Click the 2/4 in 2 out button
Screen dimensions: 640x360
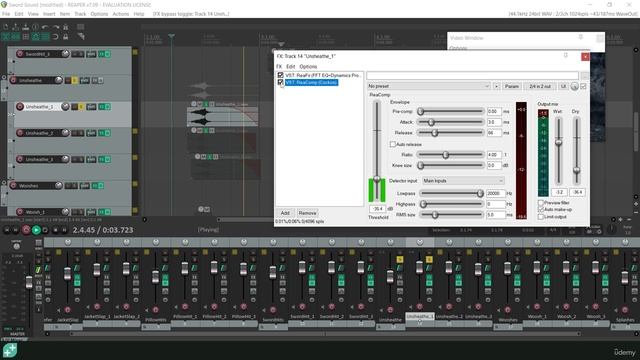pos(540,86)
